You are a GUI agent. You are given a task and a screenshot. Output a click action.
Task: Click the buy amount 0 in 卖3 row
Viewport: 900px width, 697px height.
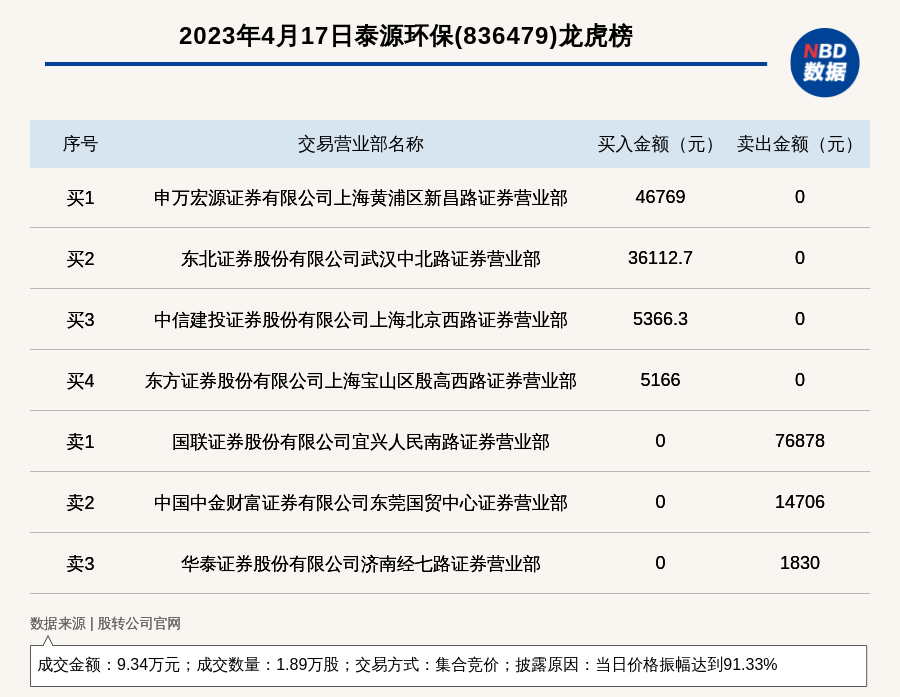(x=660, y=562)
